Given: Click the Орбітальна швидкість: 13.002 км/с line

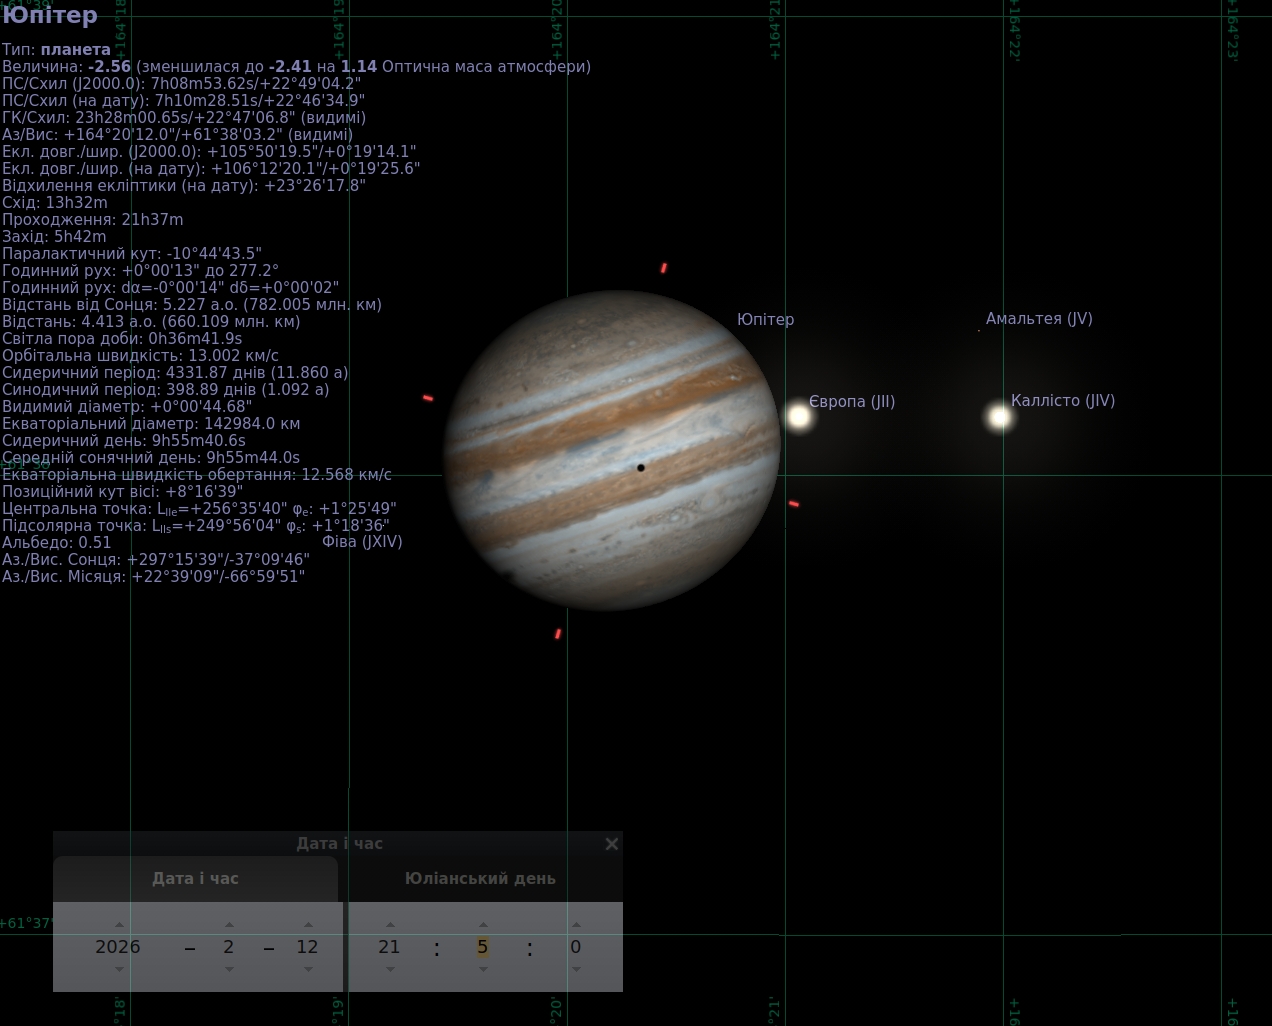Looking at the screenshot, I should click(x=140, y=356).
